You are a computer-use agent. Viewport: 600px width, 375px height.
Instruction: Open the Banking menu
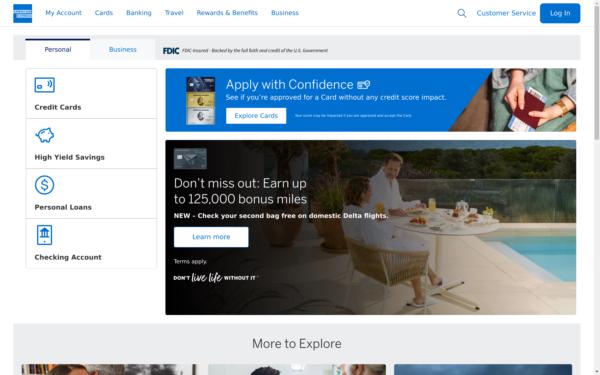139,13
